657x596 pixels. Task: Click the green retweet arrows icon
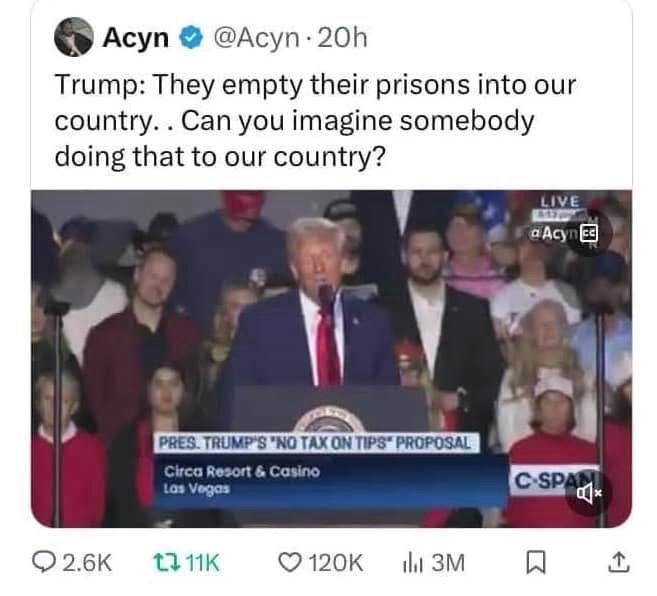(x=166, y=562)
